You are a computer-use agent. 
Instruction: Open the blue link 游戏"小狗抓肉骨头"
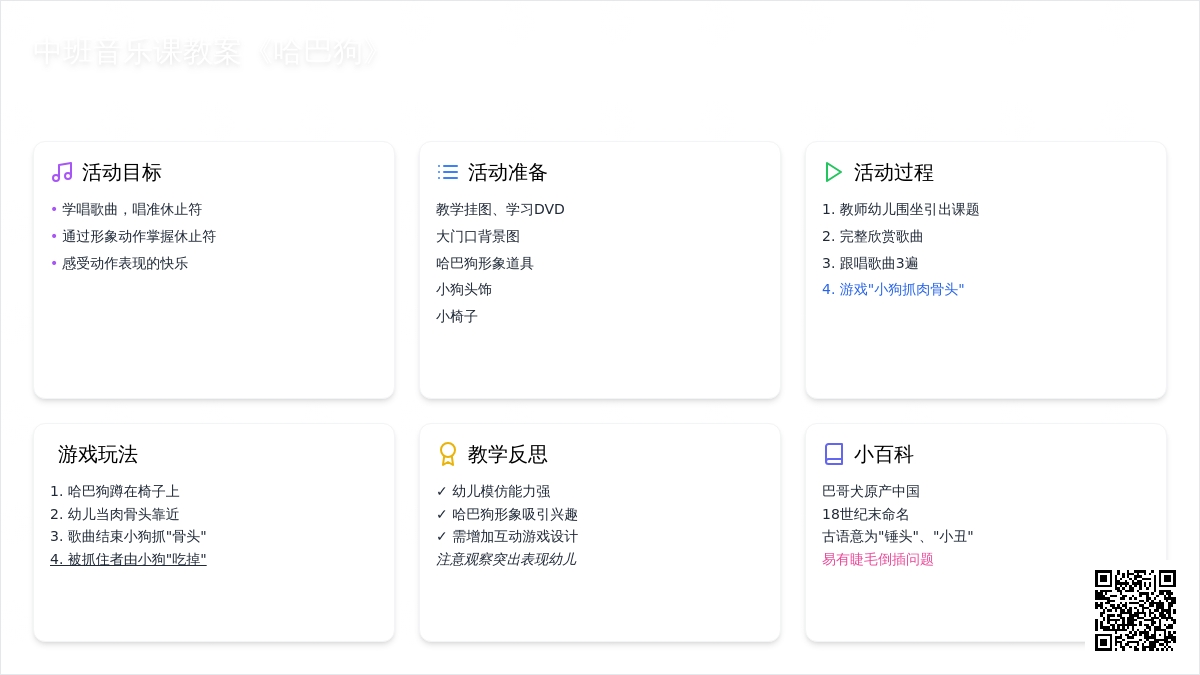coord(893,289)
